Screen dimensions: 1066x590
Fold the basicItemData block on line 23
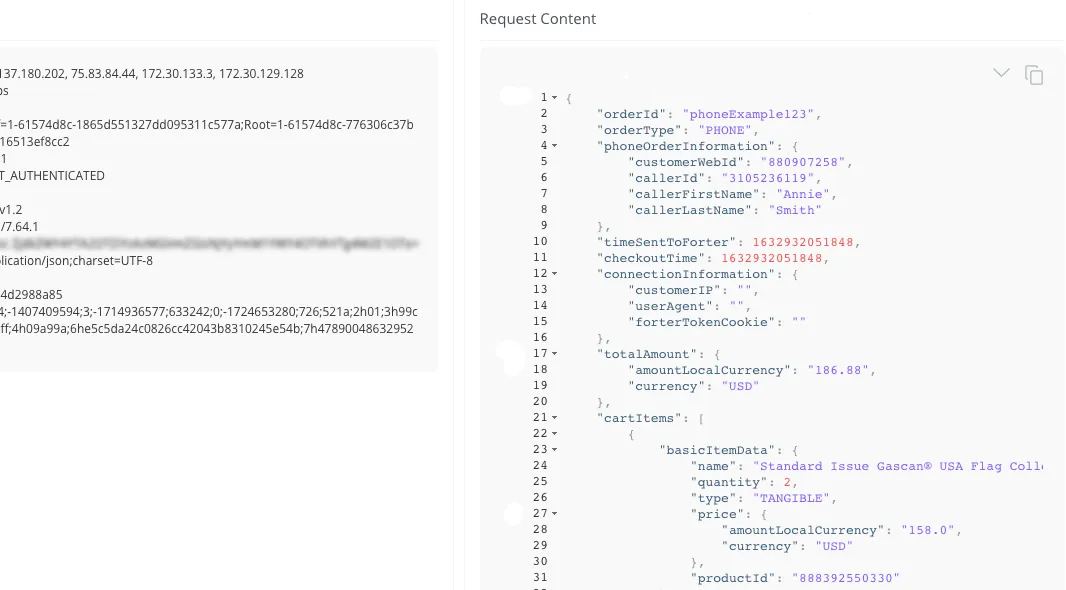pos(554,449)
